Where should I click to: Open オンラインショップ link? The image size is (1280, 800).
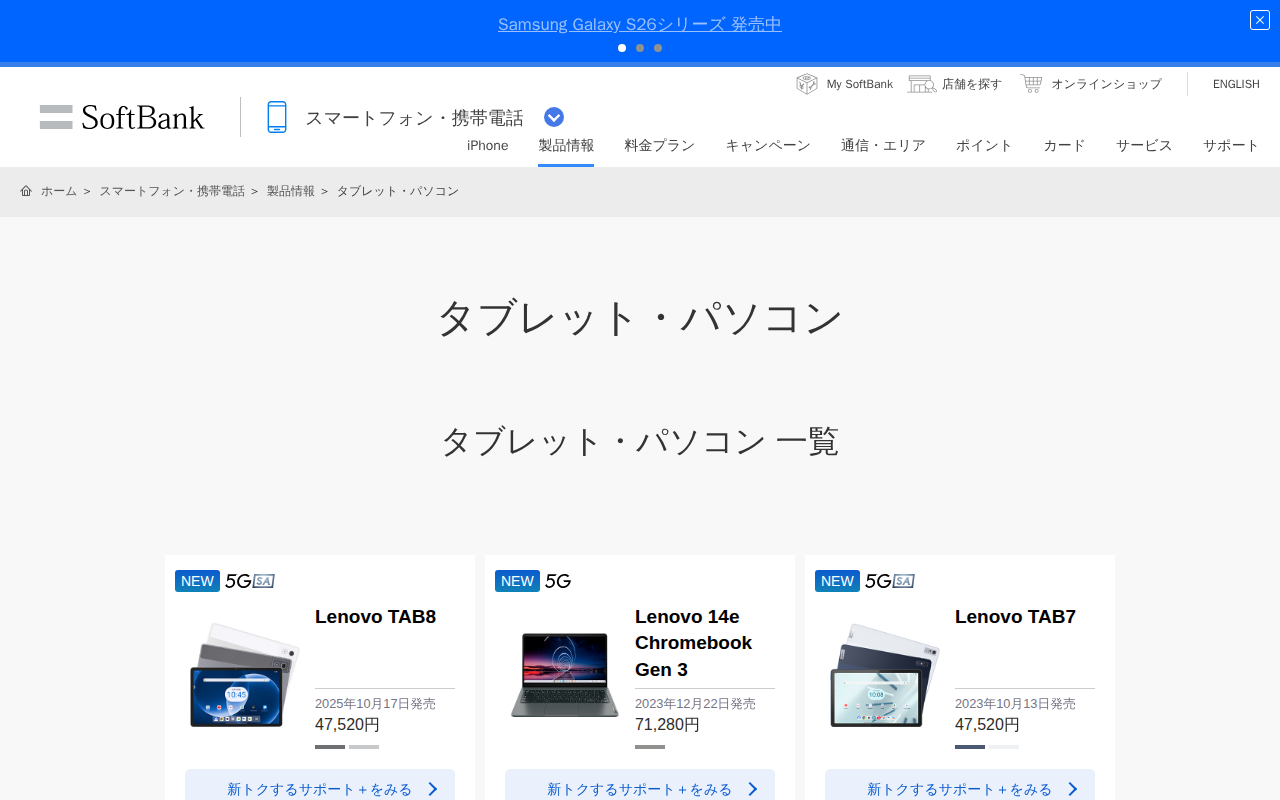tap(1106, 84)
